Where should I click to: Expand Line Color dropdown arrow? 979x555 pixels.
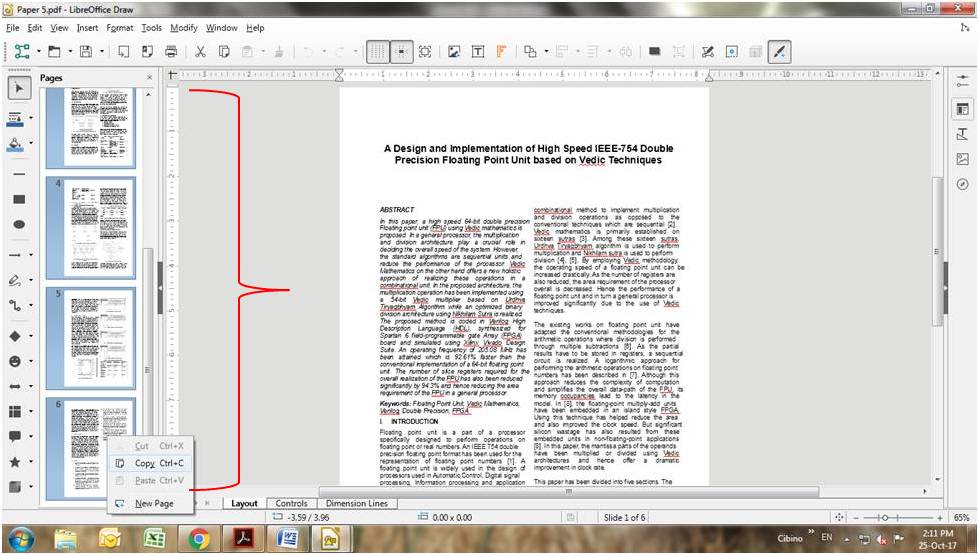[31, 119]
